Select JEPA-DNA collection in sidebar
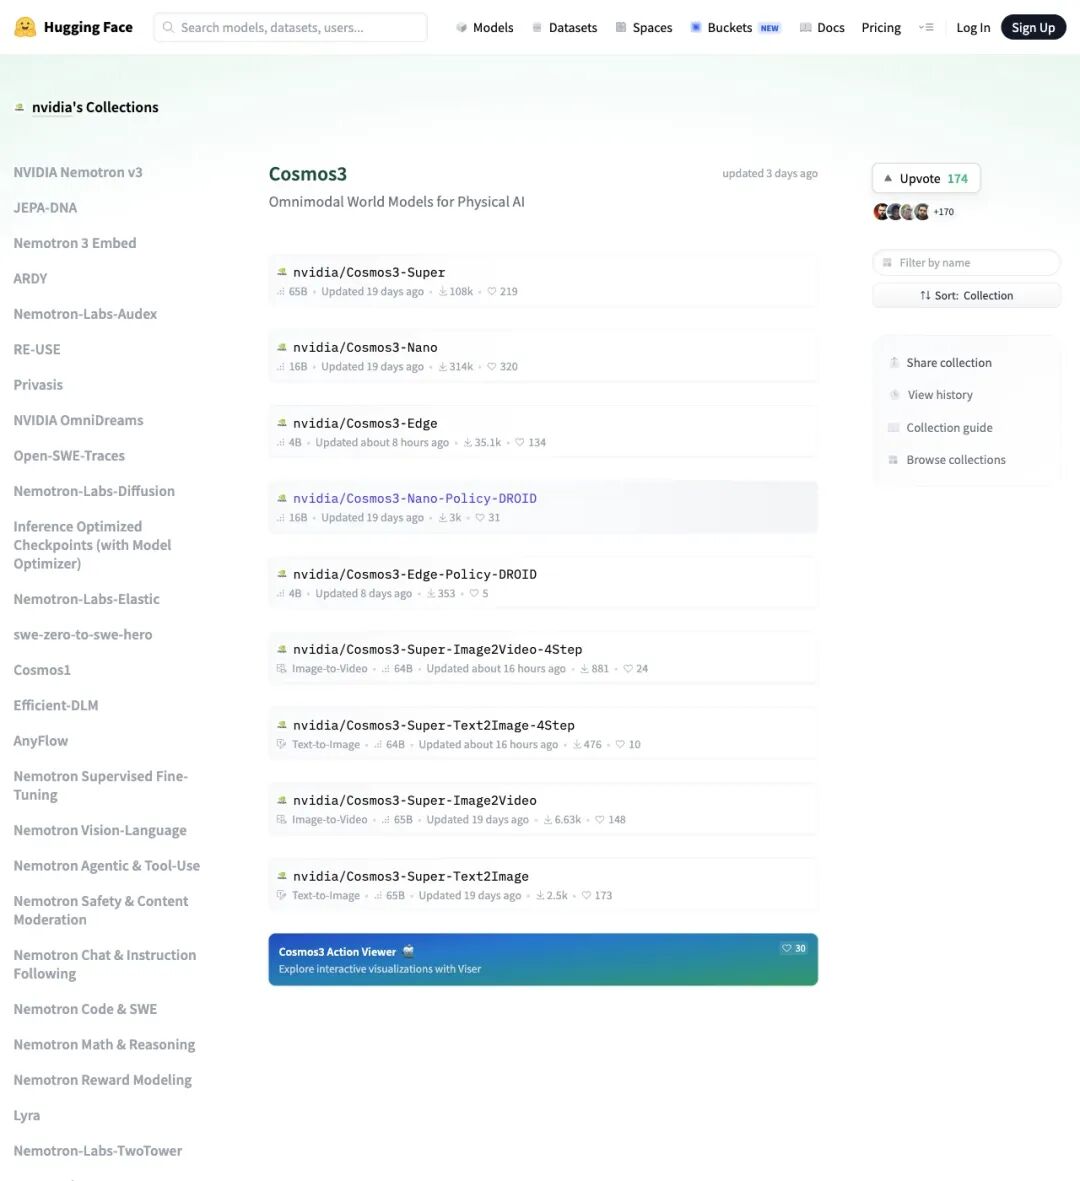Viewport: 1080px width, 1181px height. click(45, 207)
